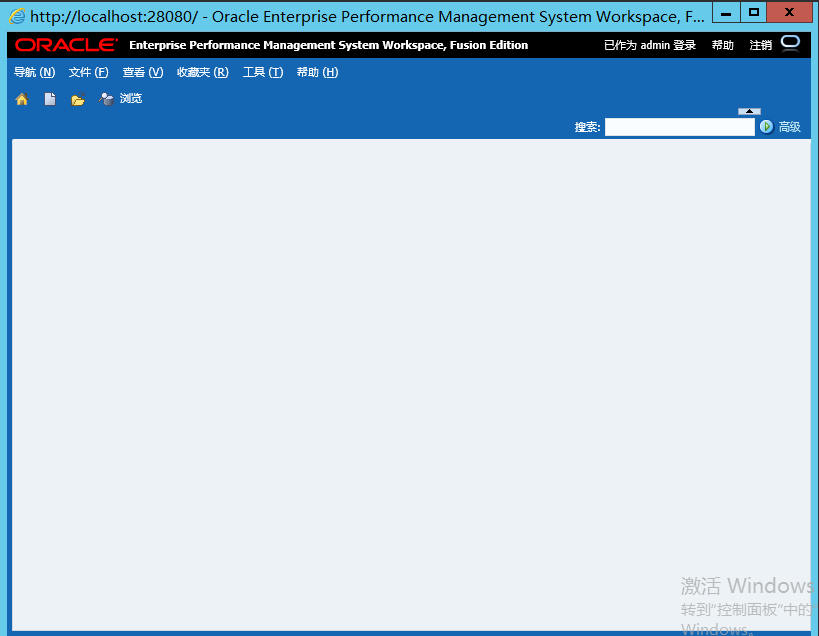
Task: Open the 浏览 (Explore) toolbar button
Action: (x=120, y=99)
